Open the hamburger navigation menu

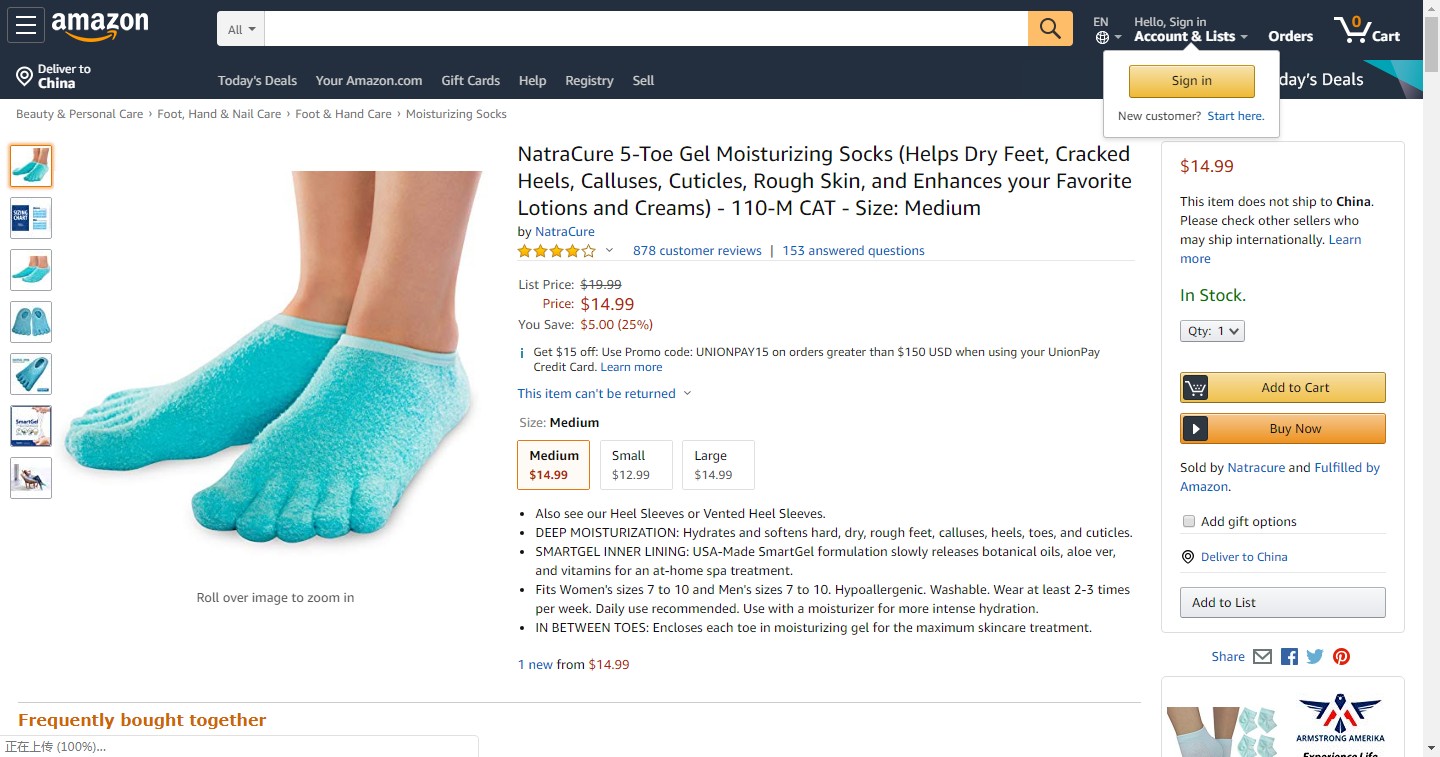[x=25, y=26]
